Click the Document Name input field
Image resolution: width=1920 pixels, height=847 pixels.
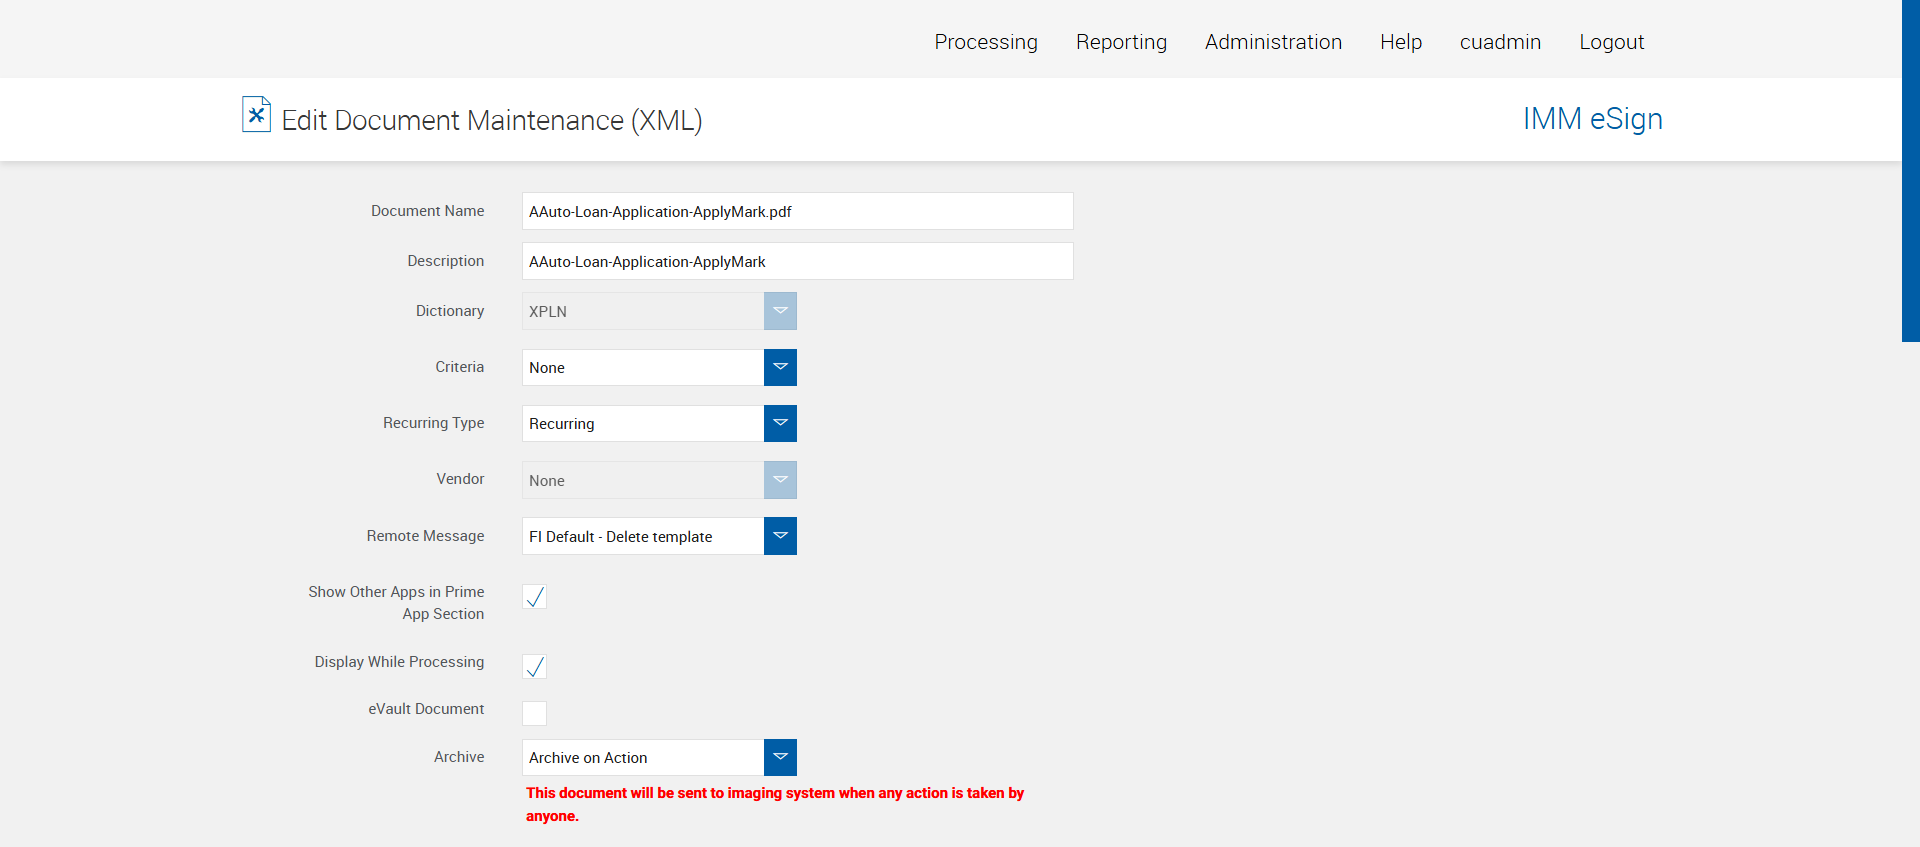tap(797, 211)
